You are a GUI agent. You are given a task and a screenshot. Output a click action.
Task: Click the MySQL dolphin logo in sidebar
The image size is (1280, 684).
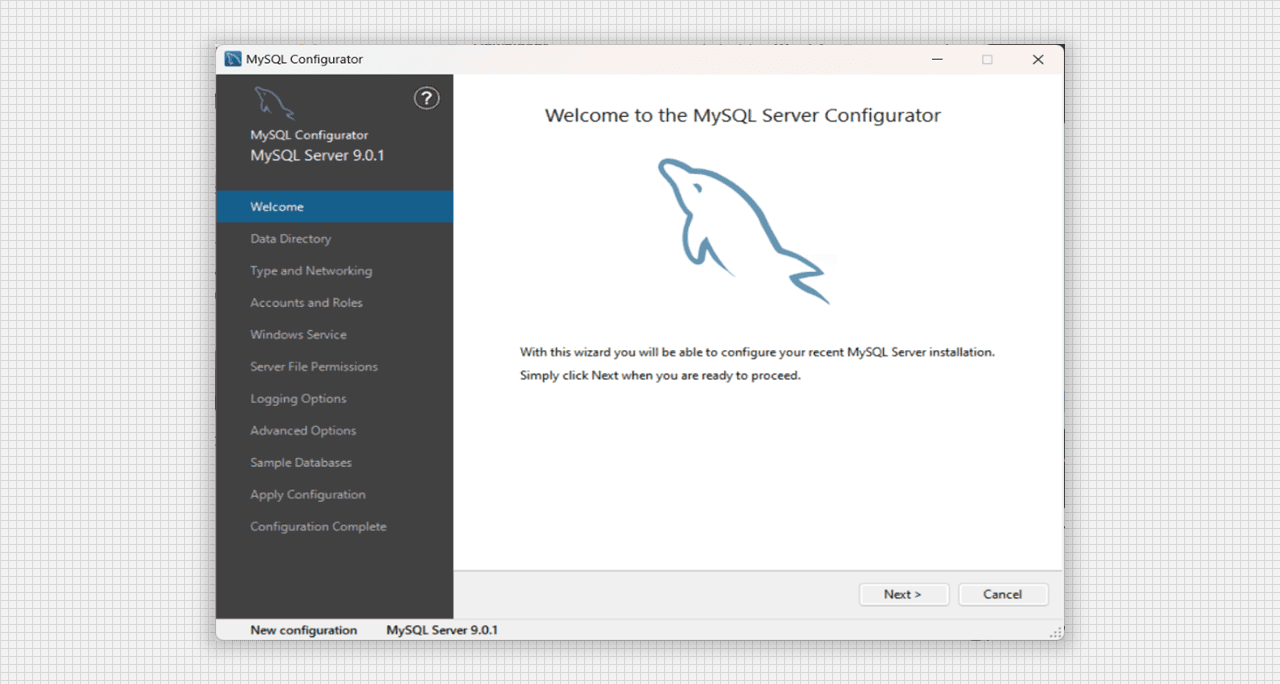point(273,103)
